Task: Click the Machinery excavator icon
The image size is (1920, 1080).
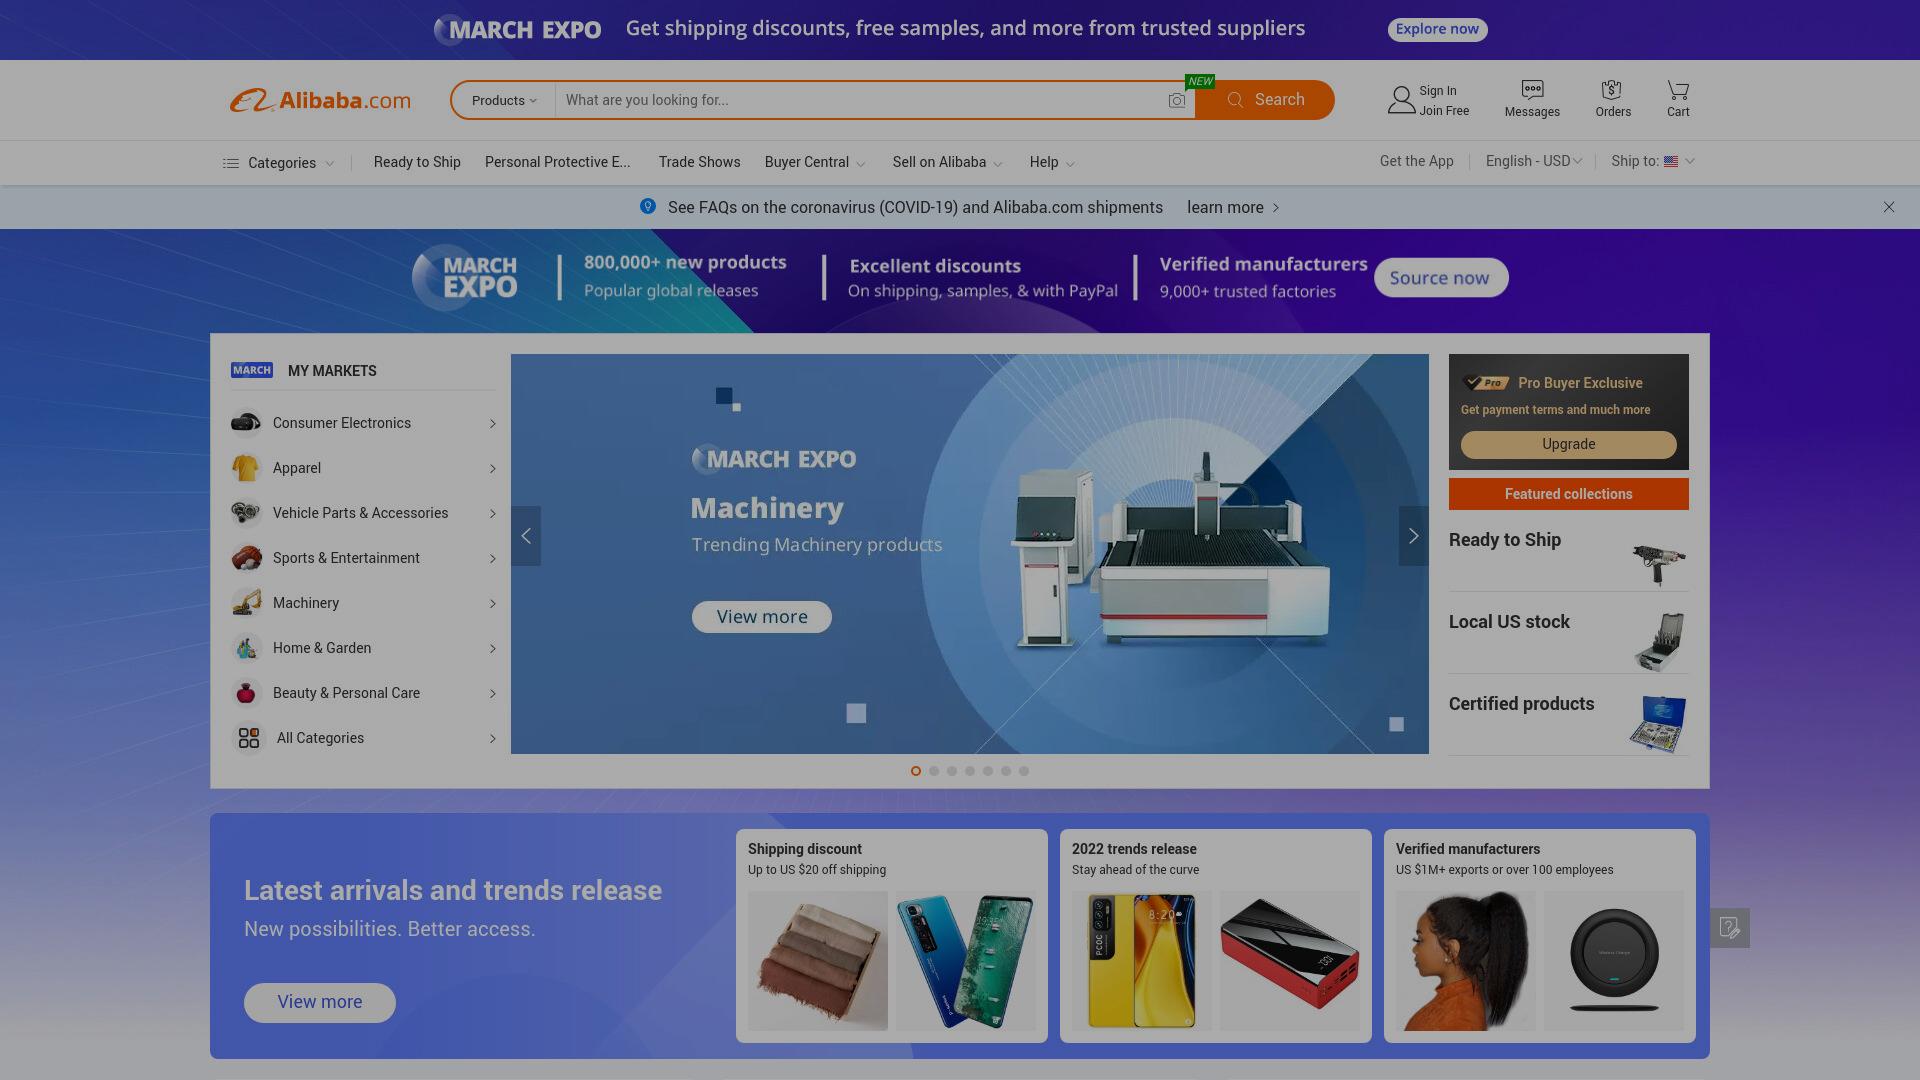Action: pyautogui.click(x=246, y=603)
